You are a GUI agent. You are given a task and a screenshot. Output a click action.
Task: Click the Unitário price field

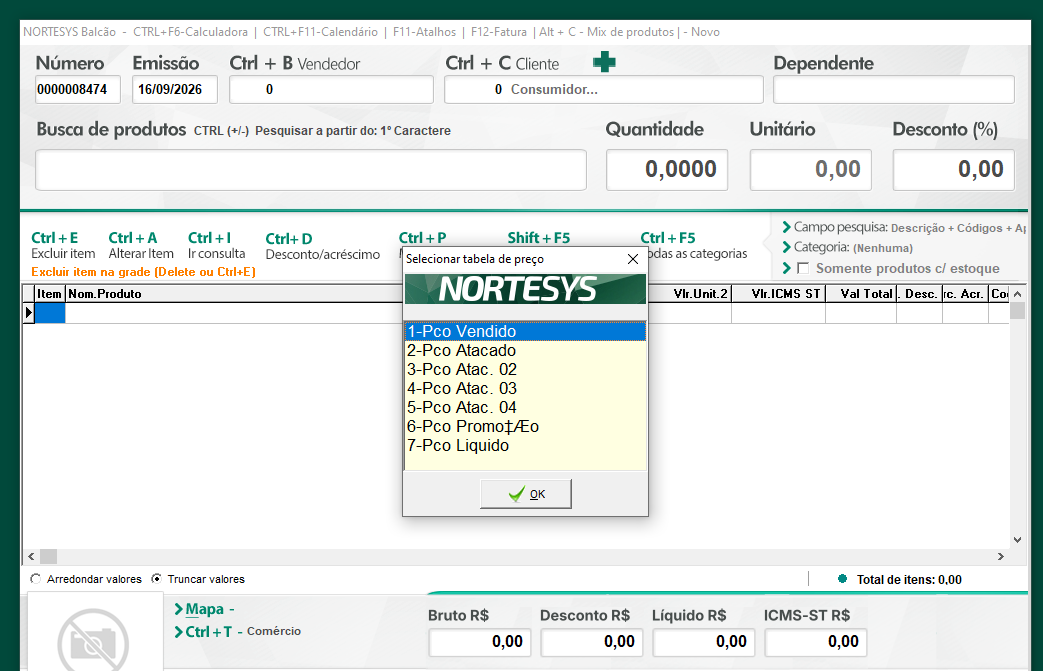pos(810,170)
